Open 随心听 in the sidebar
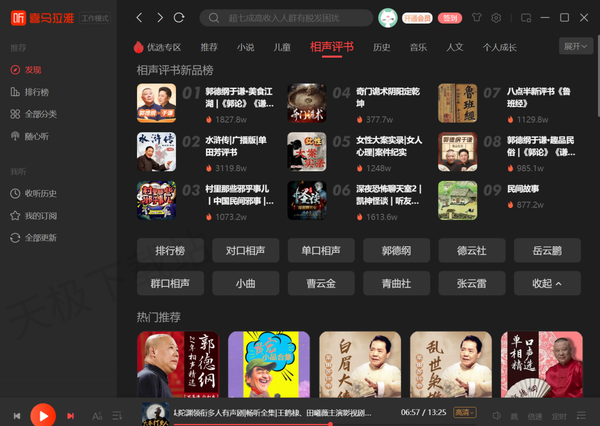This screenshot has width=600, height=426. [29, 136]
